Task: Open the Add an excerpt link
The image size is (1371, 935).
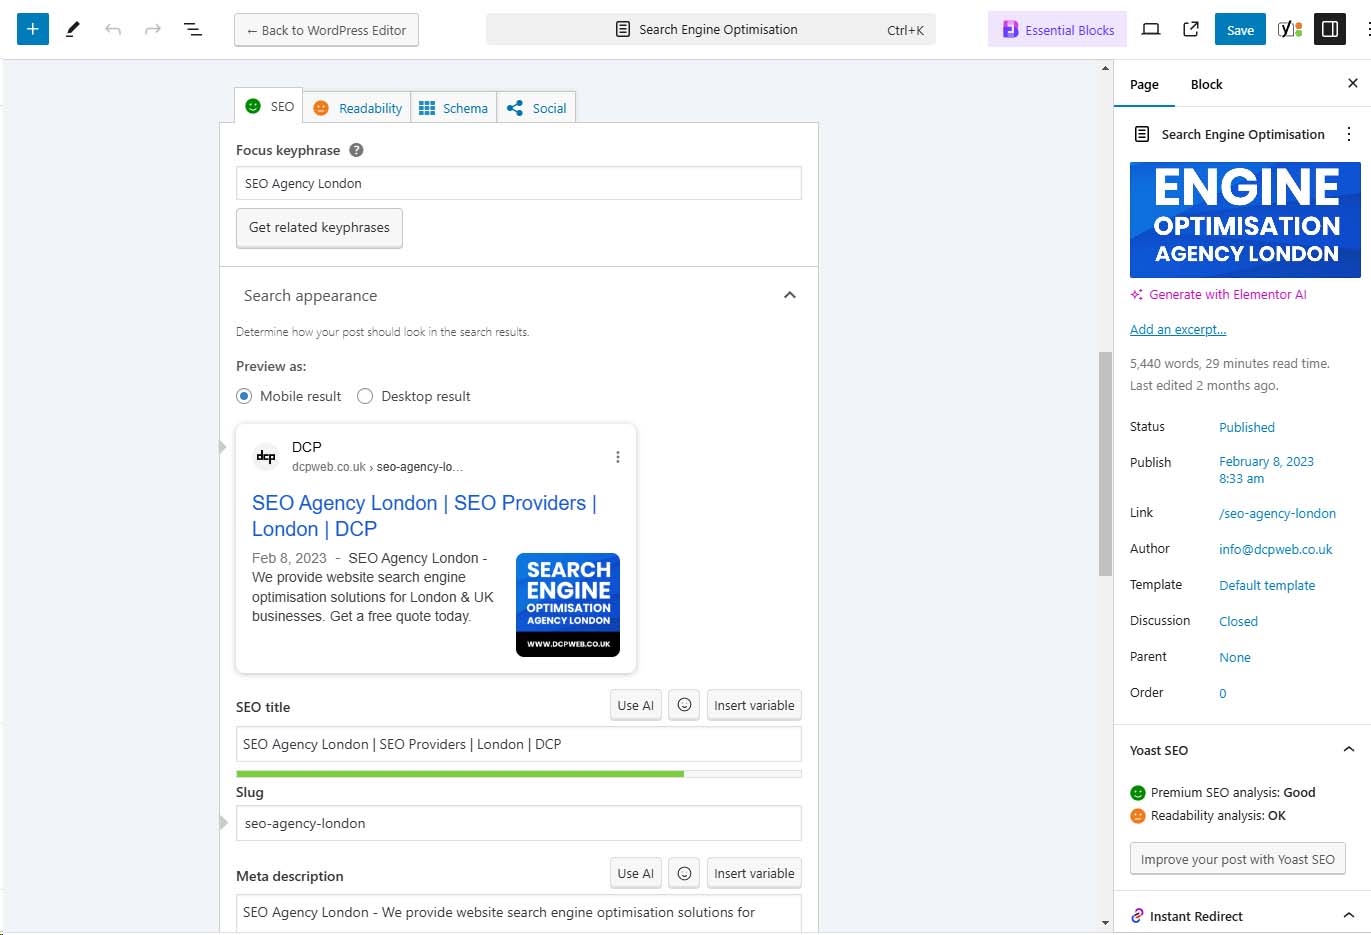Action: [1178, 329]
